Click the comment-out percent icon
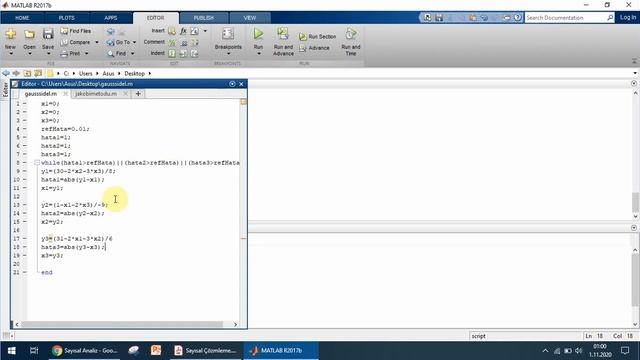The width and height of the screenshot is (640, 360). pos(172,42)
